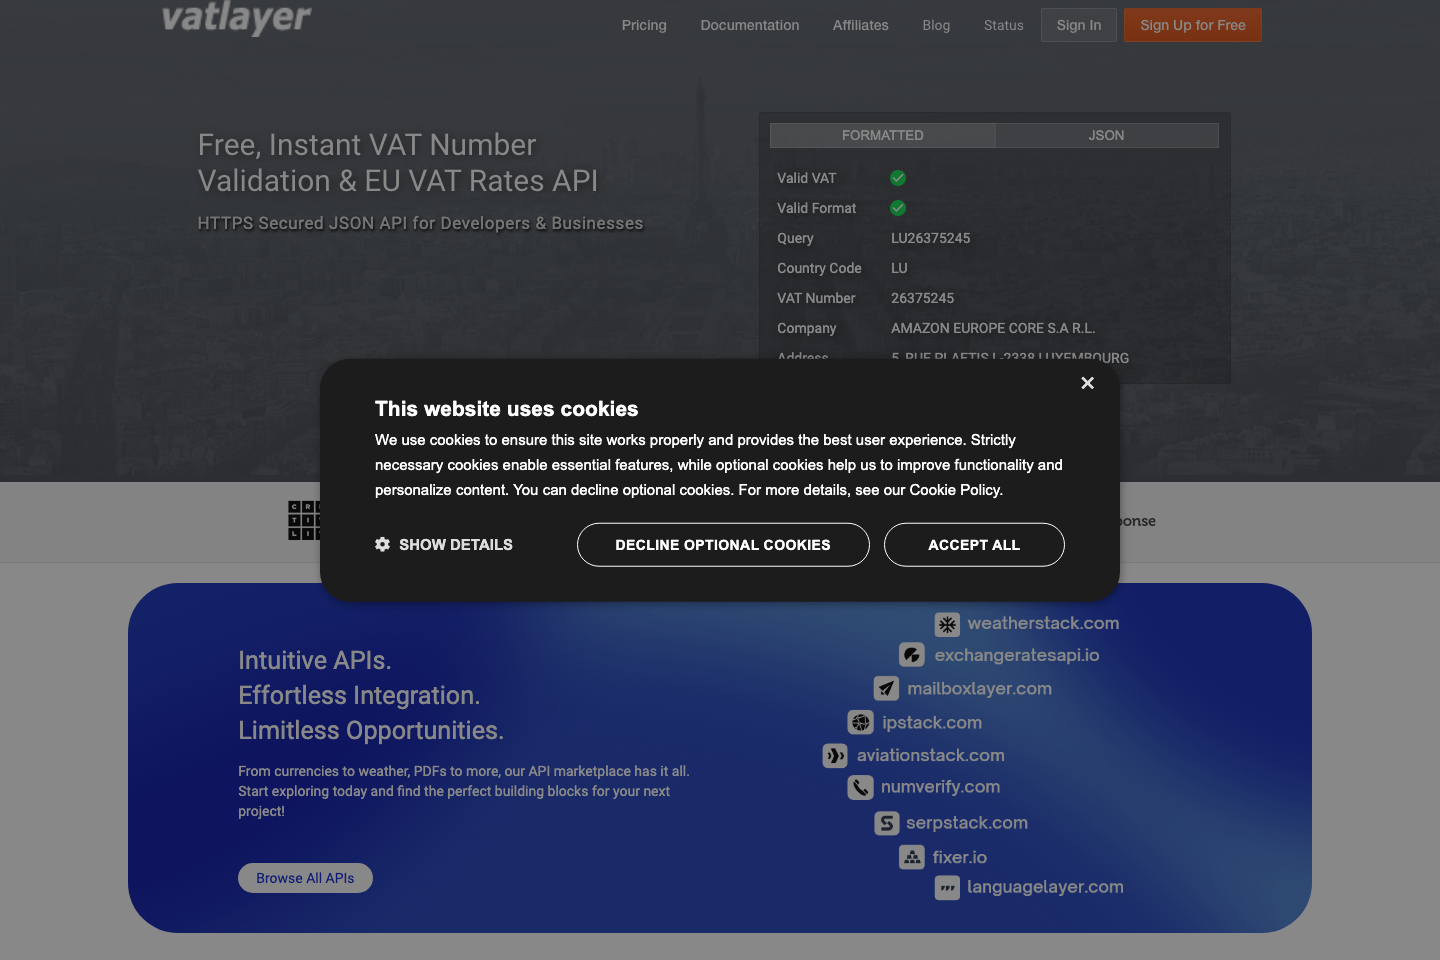
Task: Click the fixer.io logo icon
Action: (911, 857)
